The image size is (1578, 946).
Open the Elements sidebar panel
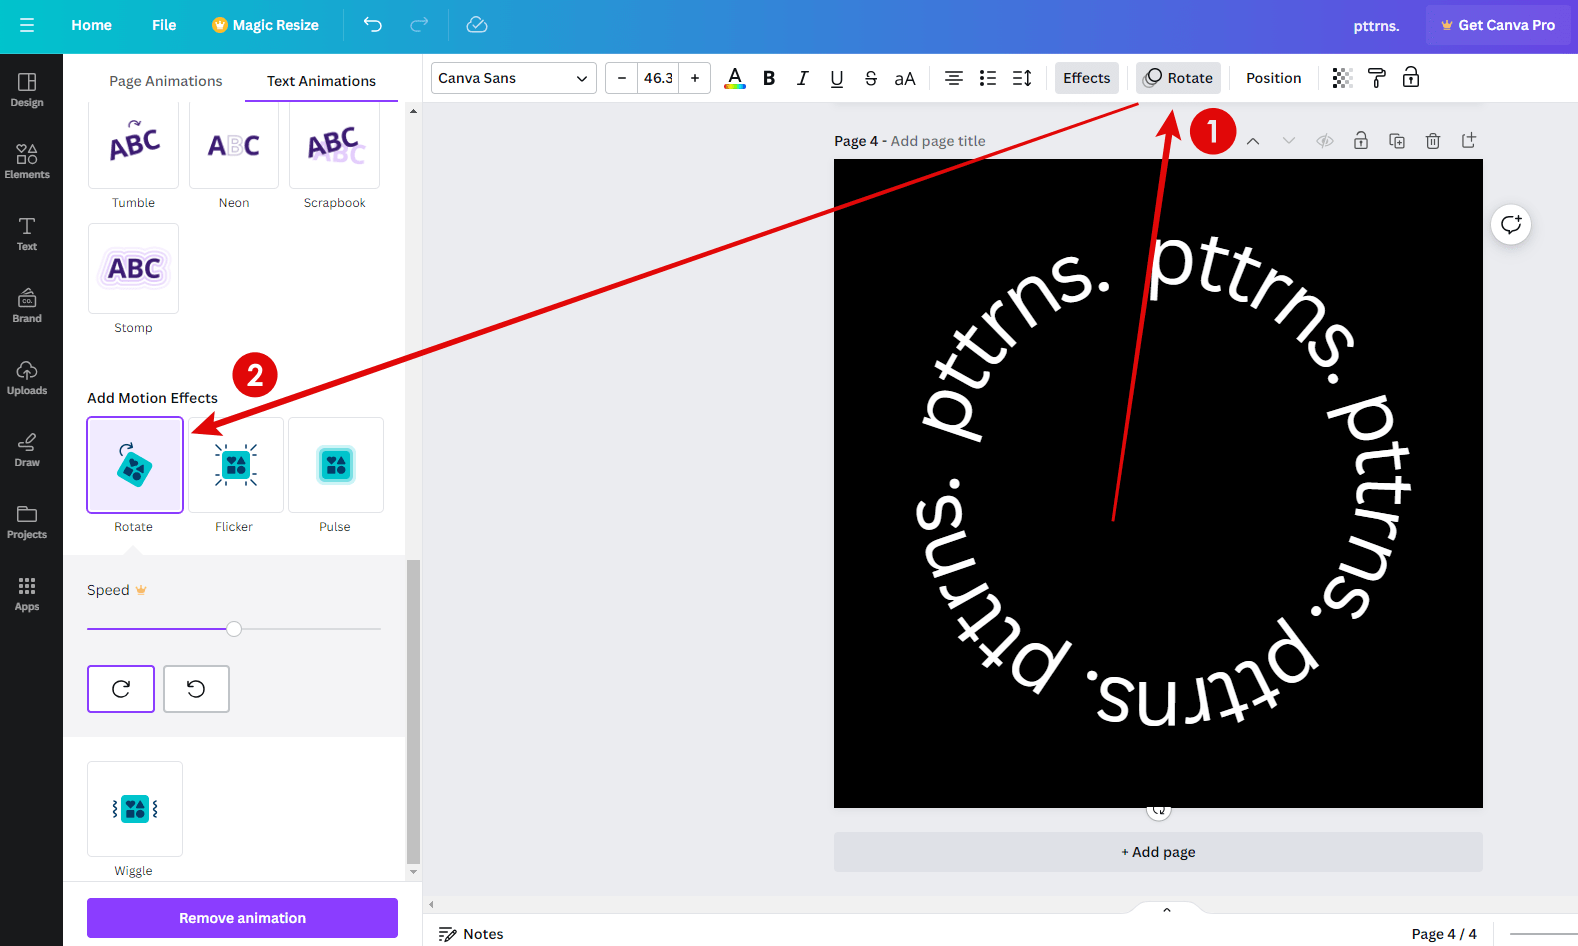pos(27,162)
